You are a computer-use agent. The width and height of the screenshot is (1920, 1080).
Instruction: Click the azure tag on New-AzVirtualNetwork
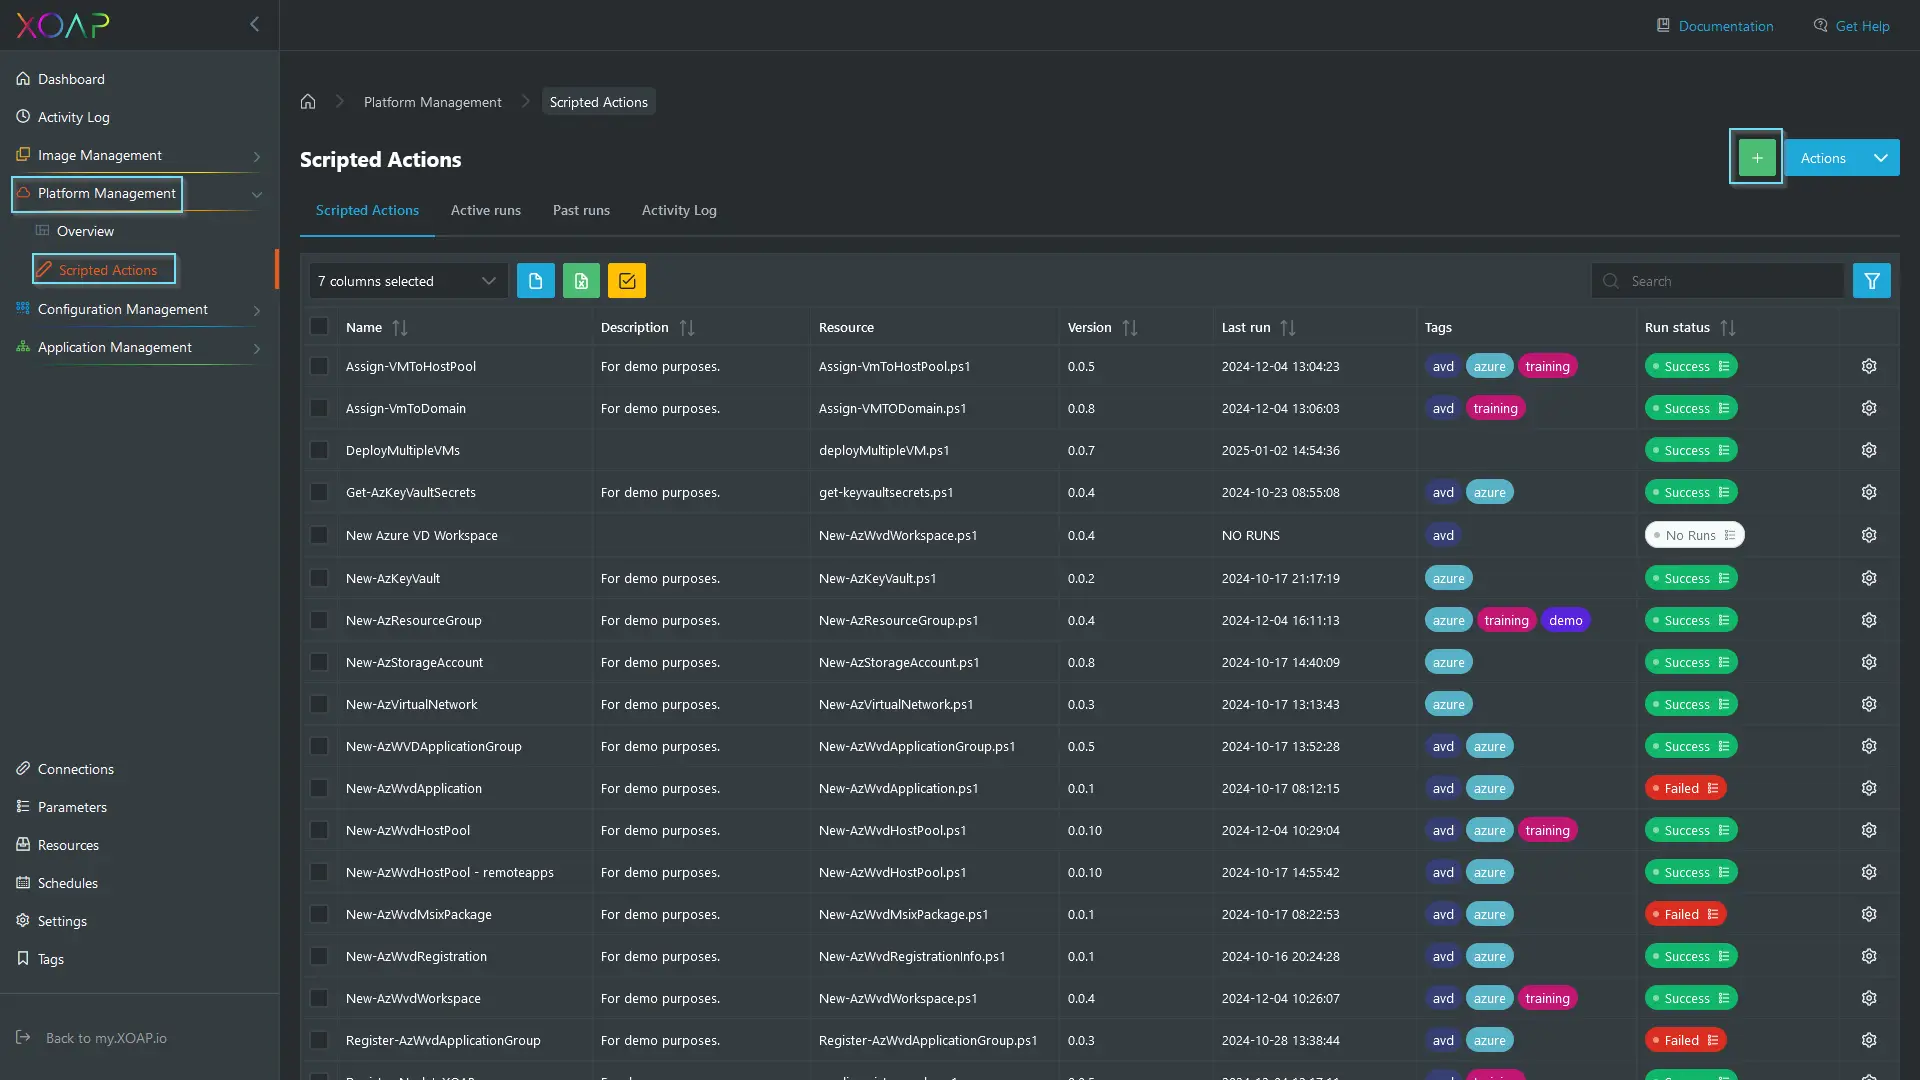(x=1448, y=704)
